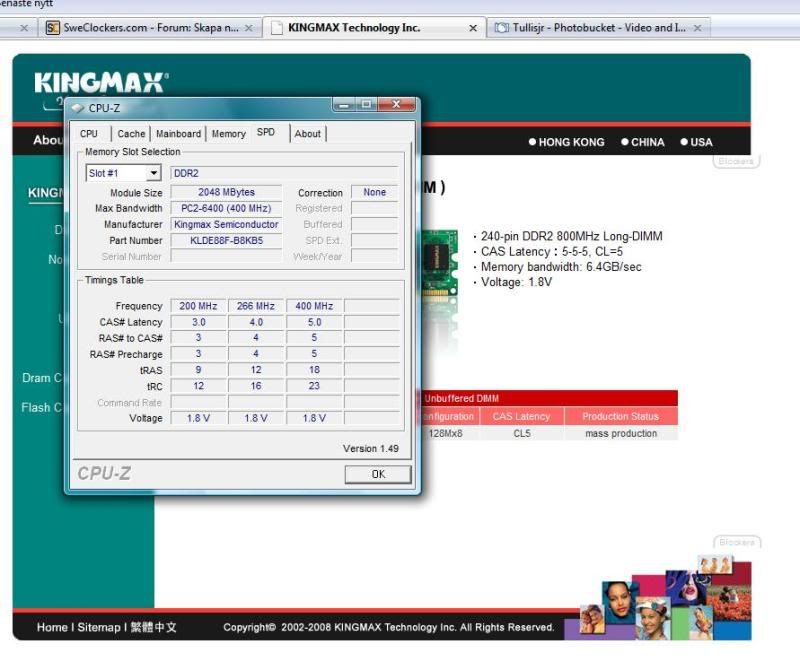Open the About tab in CPU-Z

pos(308,134)
